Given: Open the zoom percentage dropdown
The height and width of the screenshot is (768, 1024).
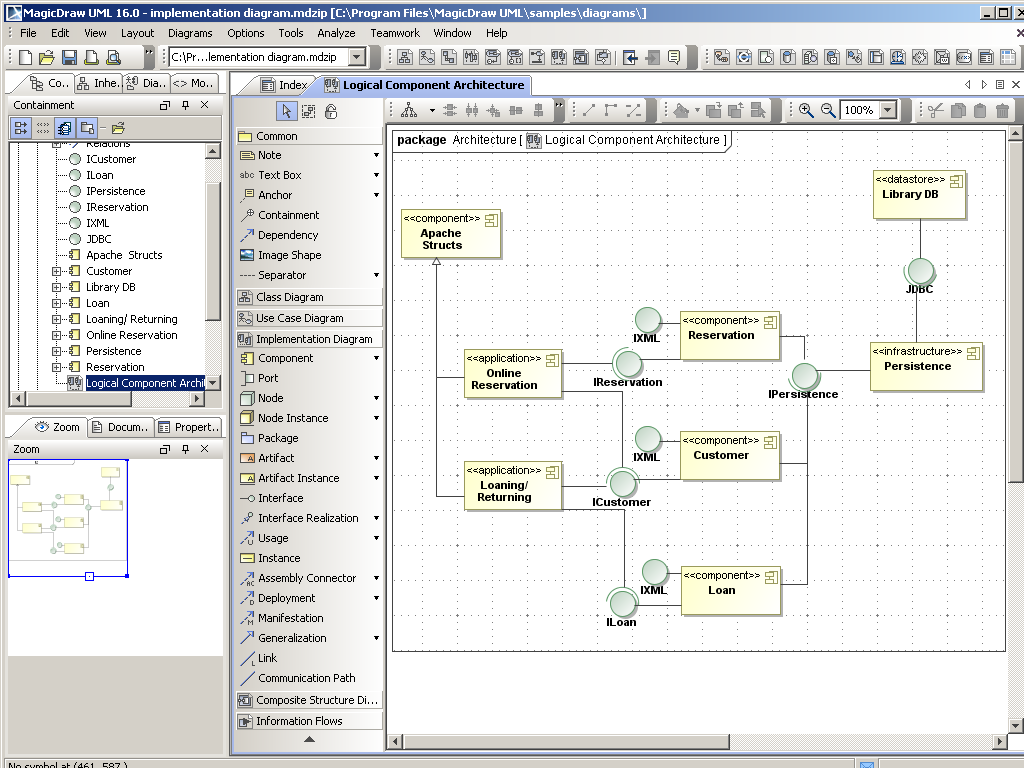Looking at the screenshot, I should (888, 110).
